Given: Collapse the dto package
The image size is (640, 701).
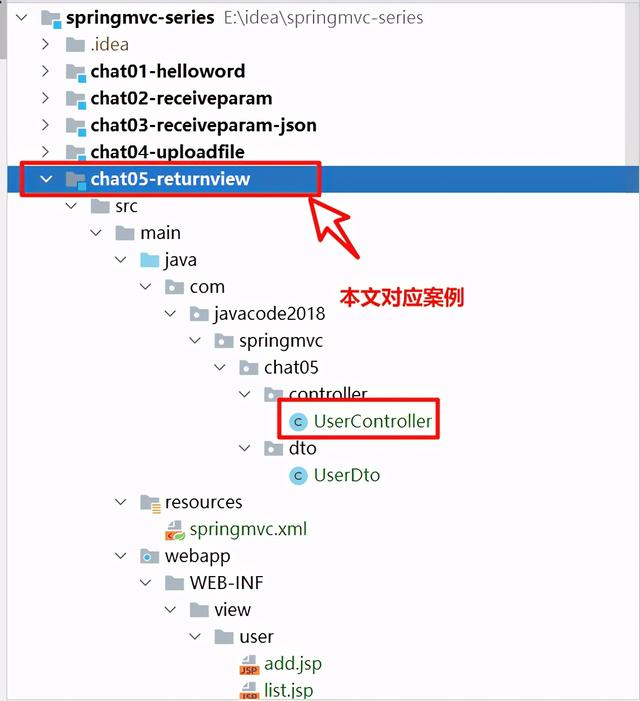Looking at the screenshot, I should (x=244, y=448).
